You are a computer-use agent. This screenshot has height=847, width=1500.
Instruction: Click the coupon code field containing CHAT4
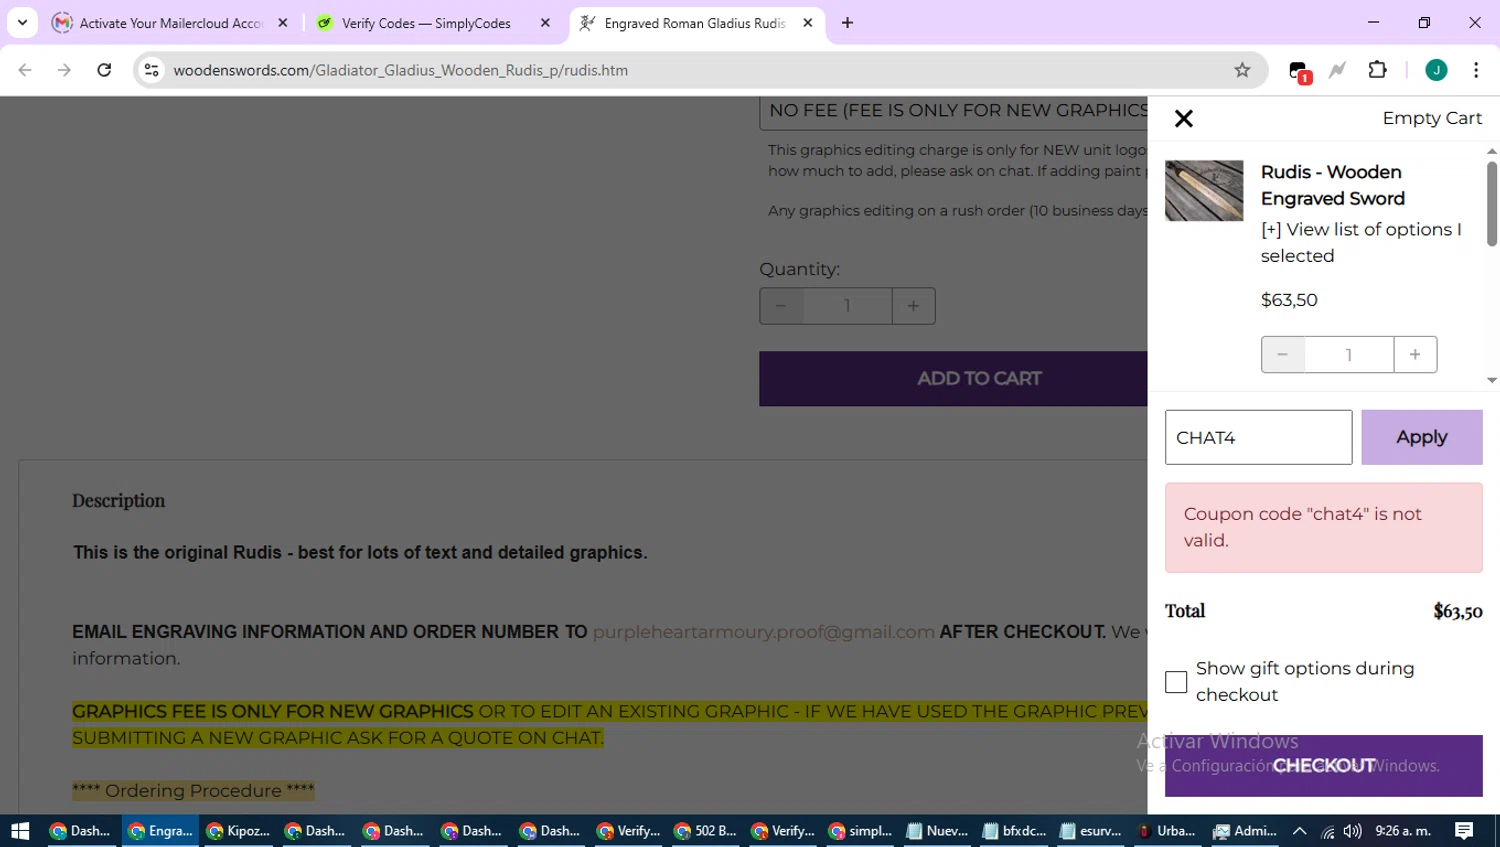click(x=1258, y=437)
